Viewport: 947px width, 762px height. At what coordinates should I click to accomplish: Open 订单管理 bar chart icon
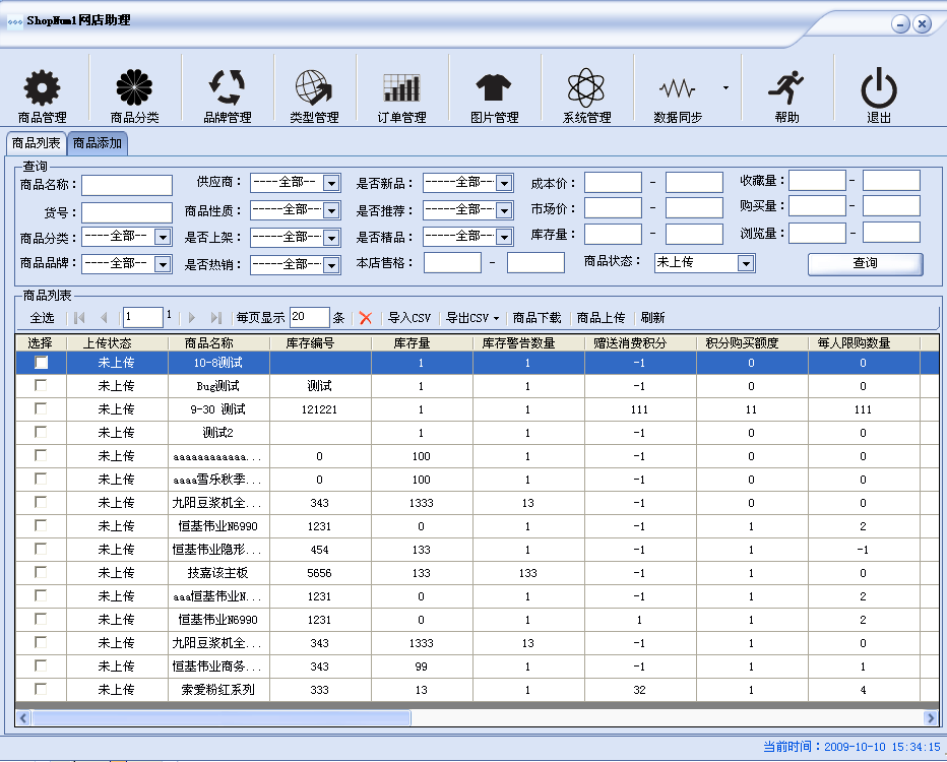point(401,89)
